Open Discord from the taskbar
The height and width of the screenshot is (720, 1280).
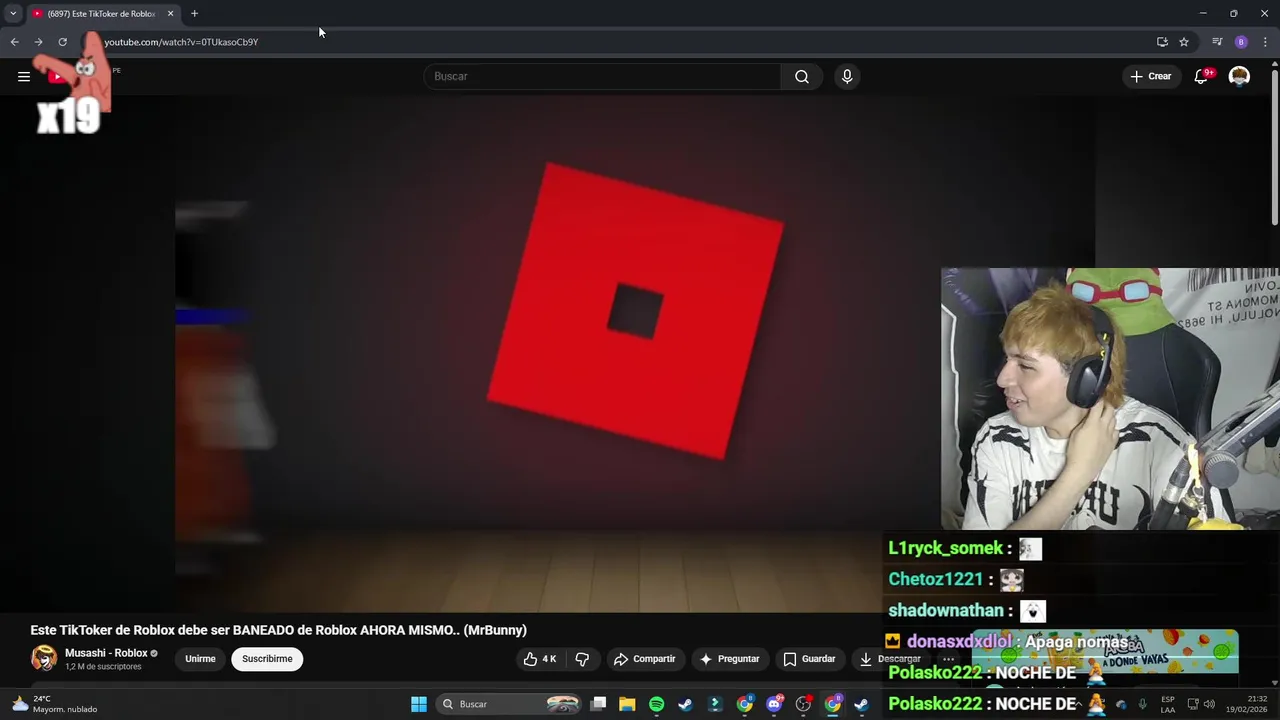(x=774, y=704)
